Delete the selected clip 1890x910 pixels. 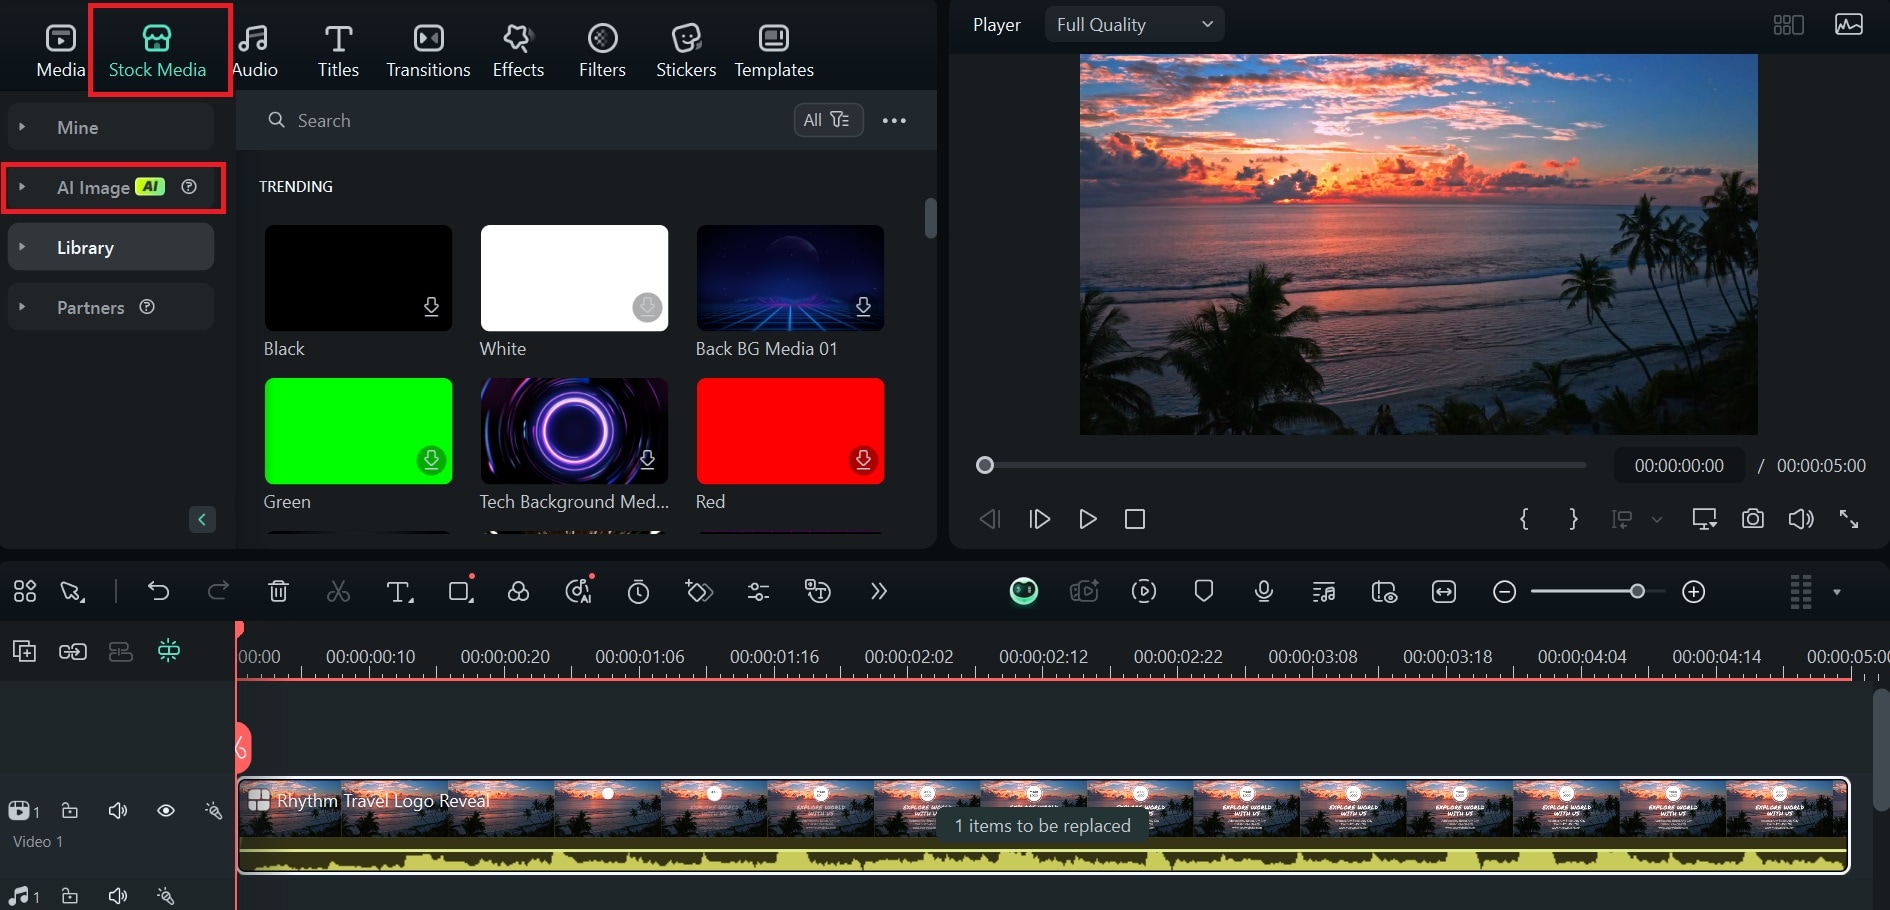pyautogui.click(x=278, y=591)
